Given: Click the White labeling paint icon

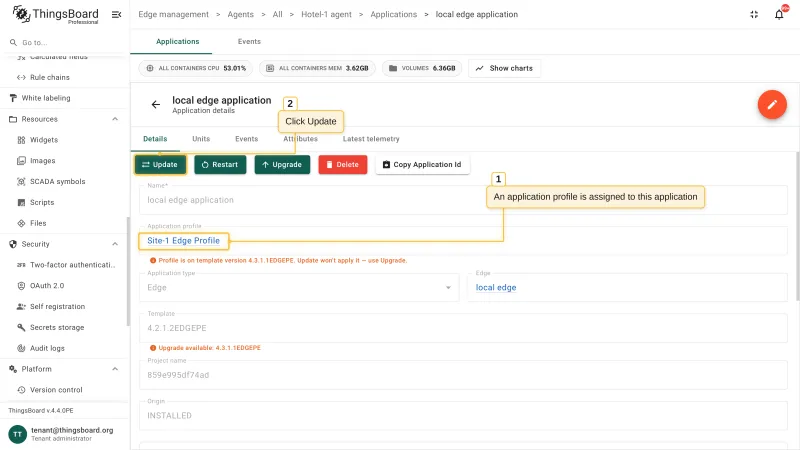Looking at the screenshot, I should pos(13,98).
